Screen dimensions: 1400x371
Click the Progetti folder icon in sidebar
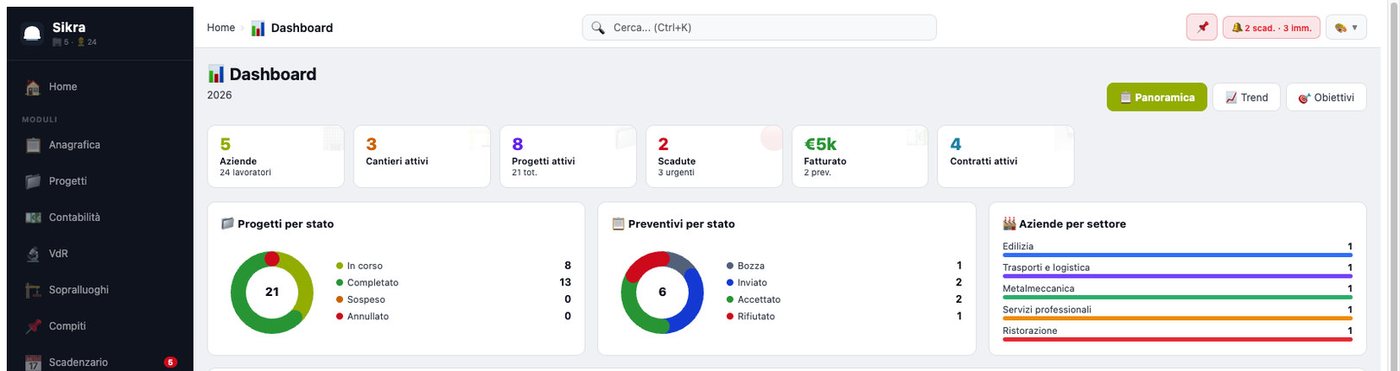(32, 182)
